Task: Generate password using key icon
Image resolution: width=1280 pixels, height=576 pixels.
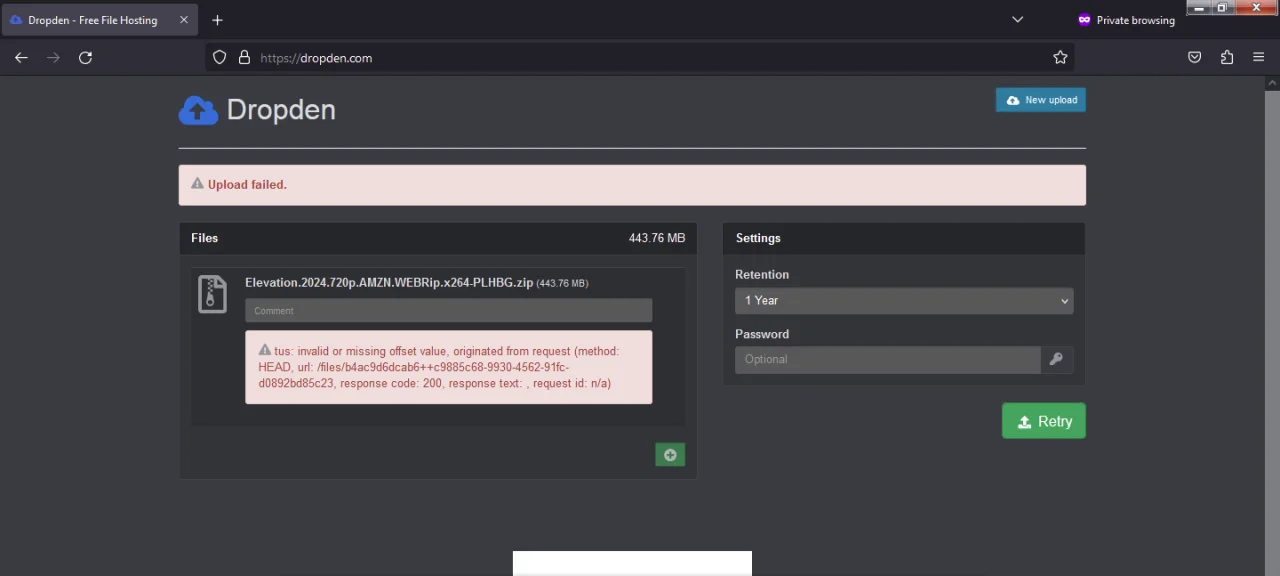Action: coord(1056,359)
